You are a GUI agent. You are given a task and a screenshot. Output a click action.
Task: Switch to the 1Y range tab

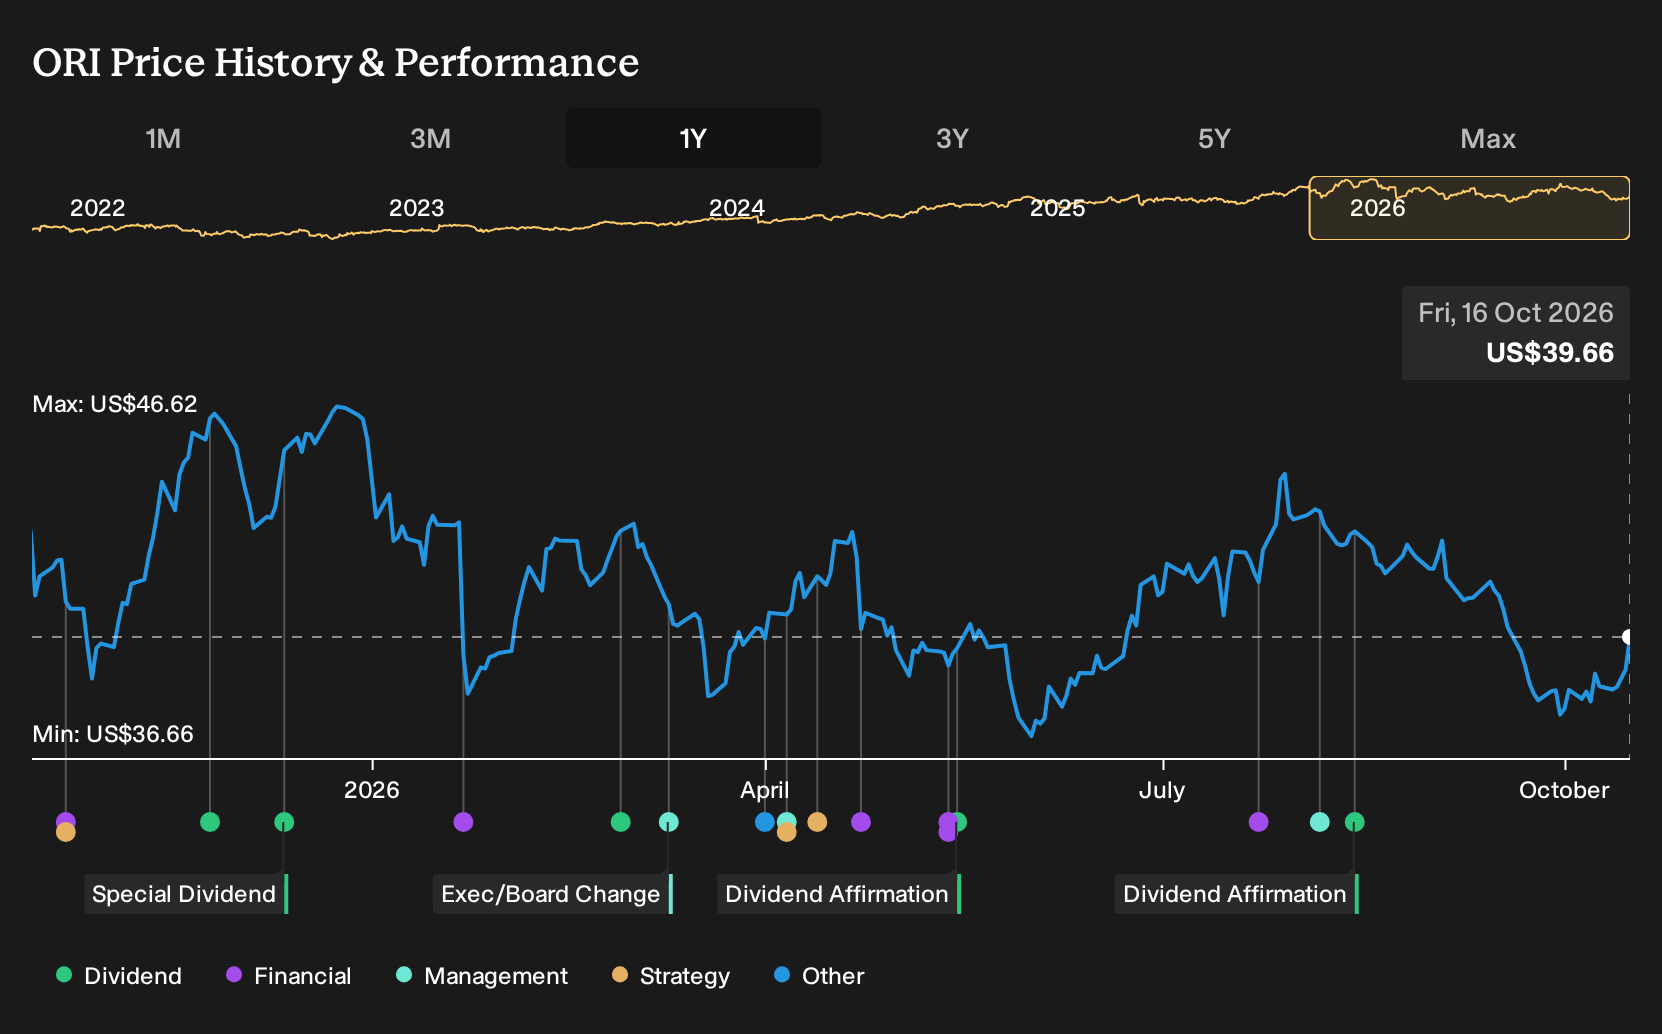[x=694, y=138]
